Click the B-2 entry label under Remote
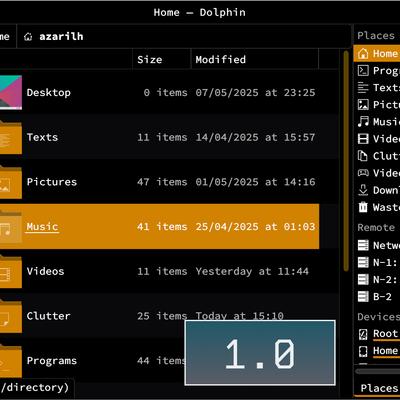The height and width of the screenshot is (400, 400). coord(382,296)
